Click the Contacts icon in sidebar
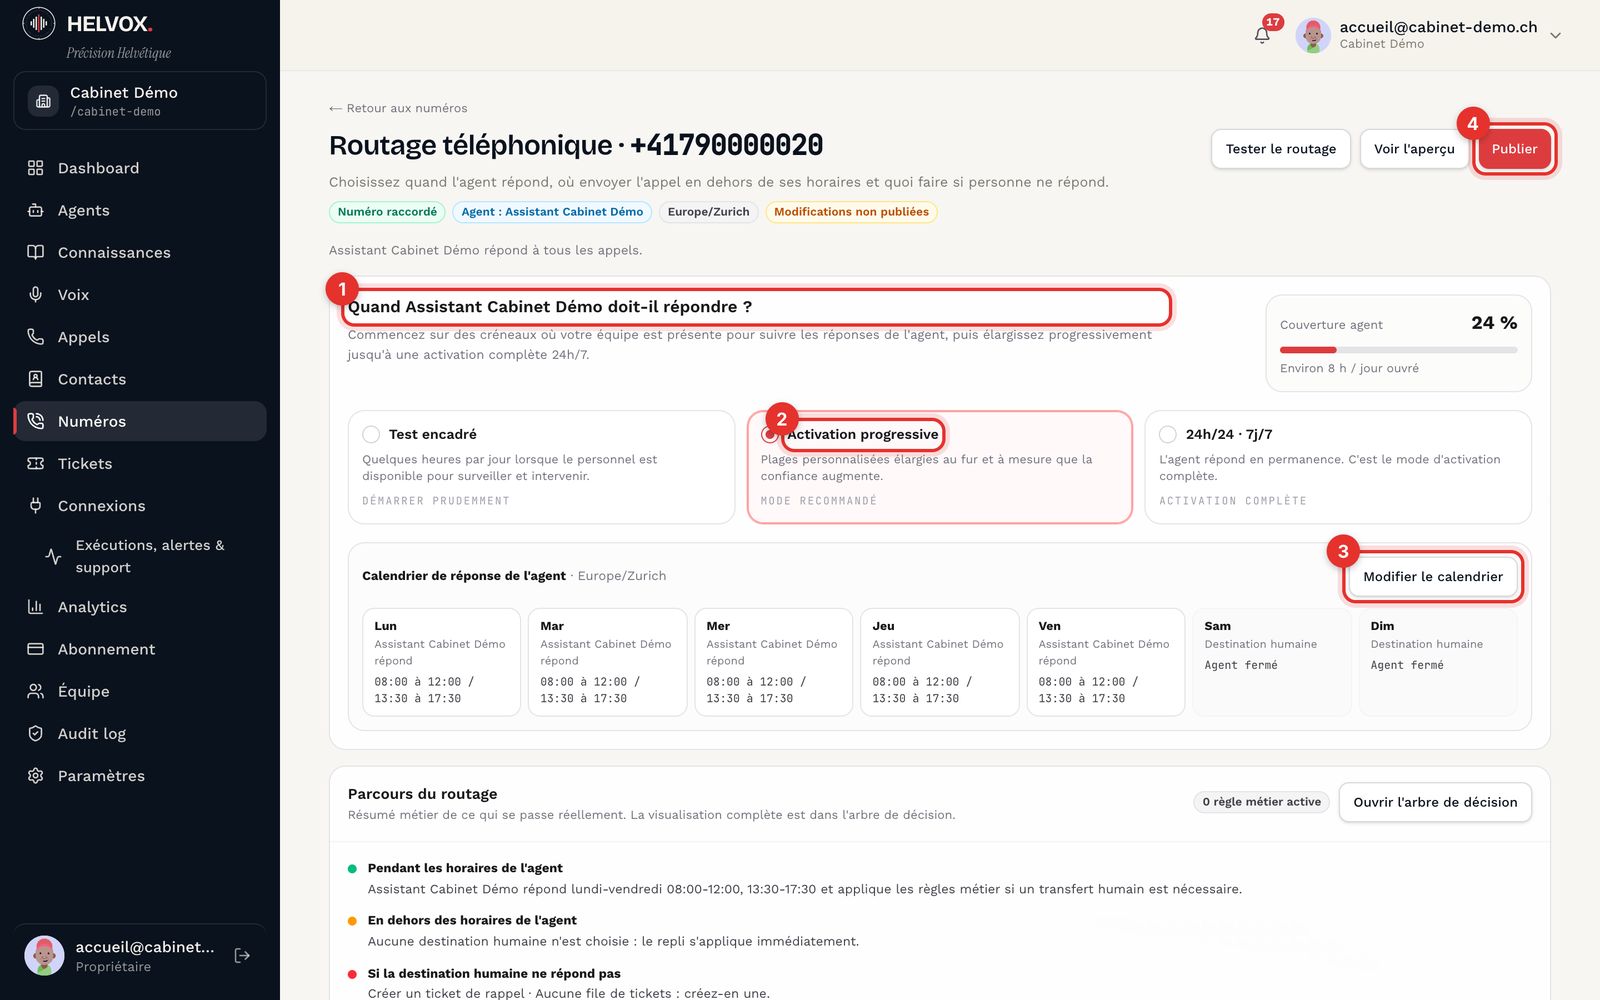This screenshot has height=1000, width=1600. tap(36, 379)
